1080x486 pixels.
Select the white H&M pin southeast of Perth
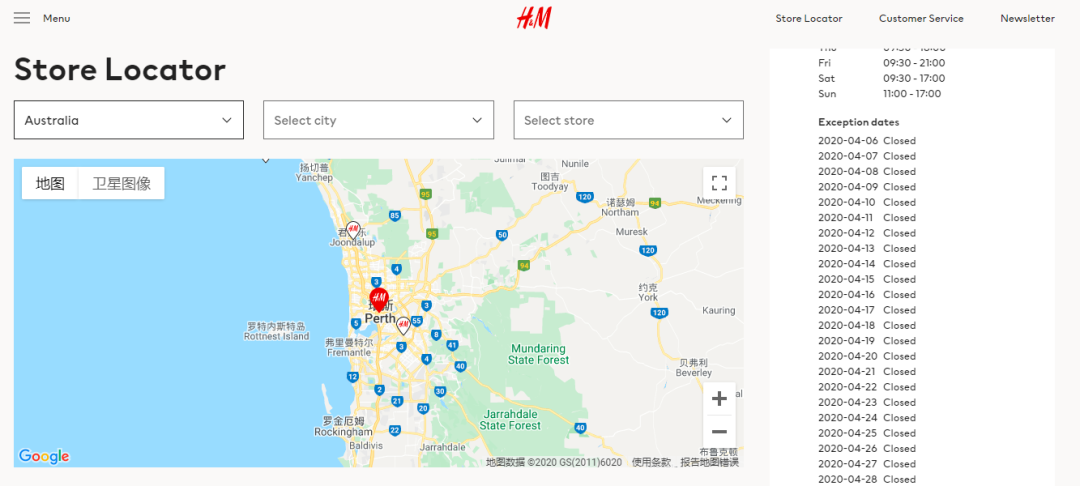(404, 326)
